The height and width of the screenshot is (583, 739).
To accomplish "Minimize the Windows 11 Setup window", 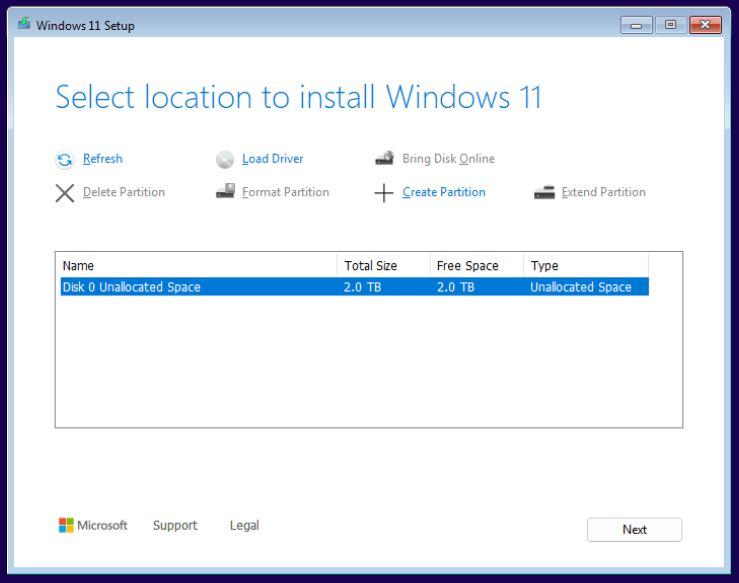I will click(636, 25).
